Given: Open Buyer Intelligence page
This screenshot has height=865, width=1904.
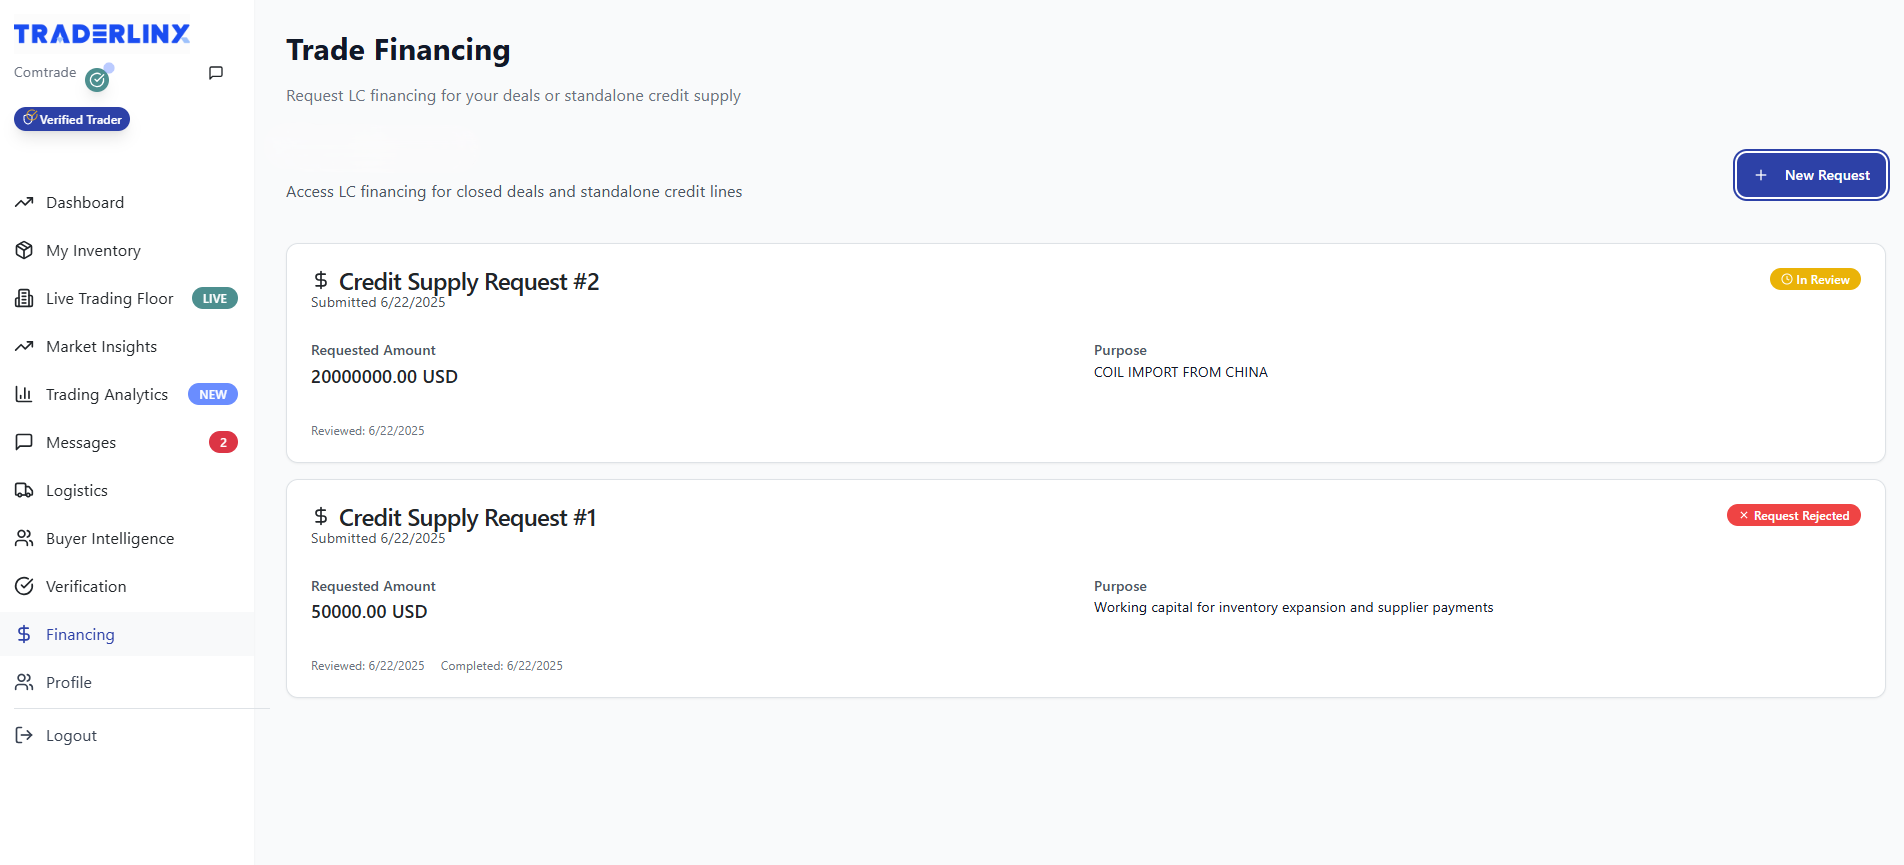Looking at the screenshot, I should [110, 538].
